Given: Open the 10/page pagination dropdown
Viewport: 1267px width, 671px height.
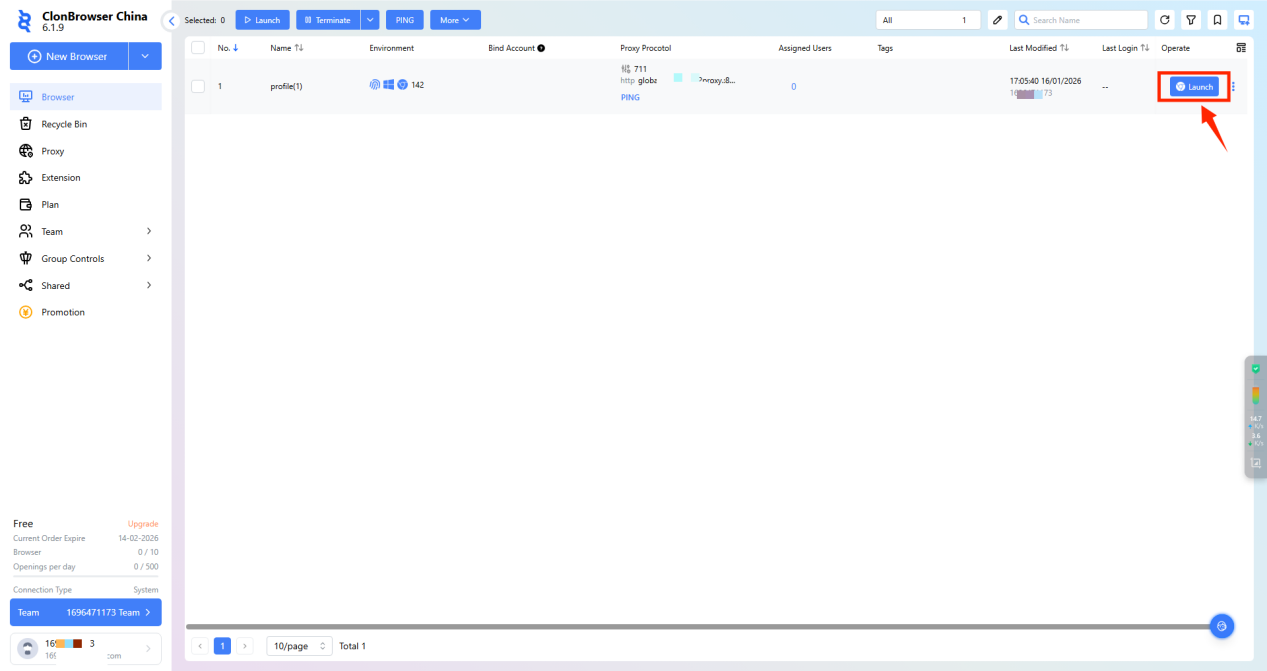Looking at the screenshot, I should click(299, 646).
